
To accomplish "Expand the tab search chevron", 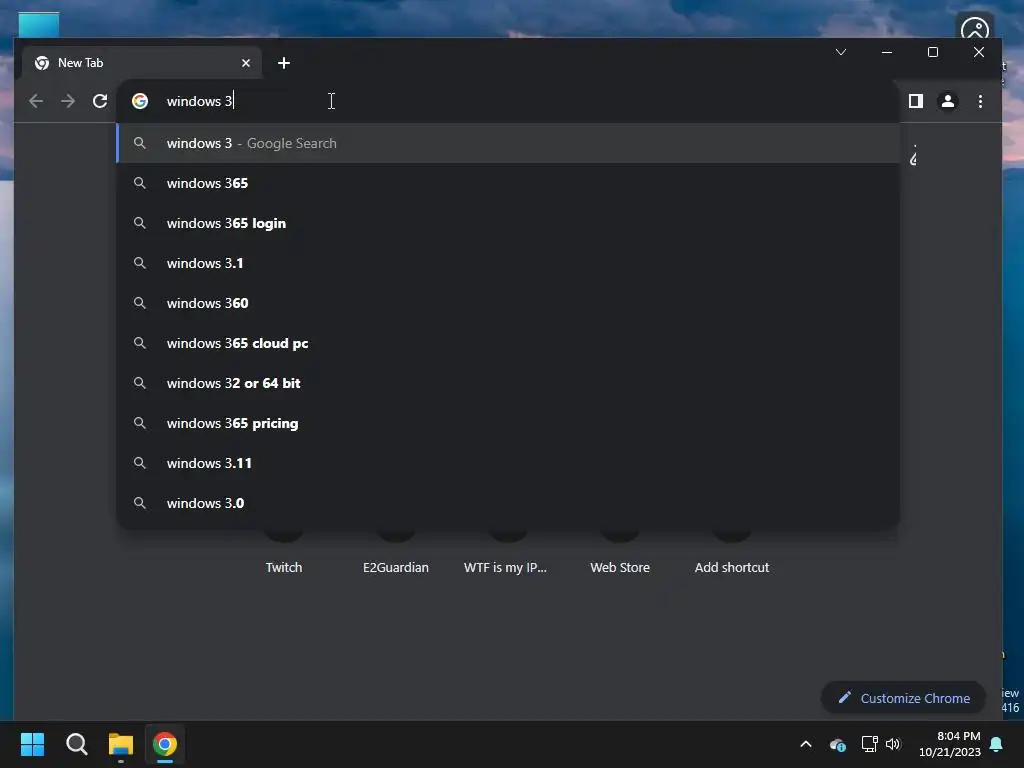I will pos(840,52).
